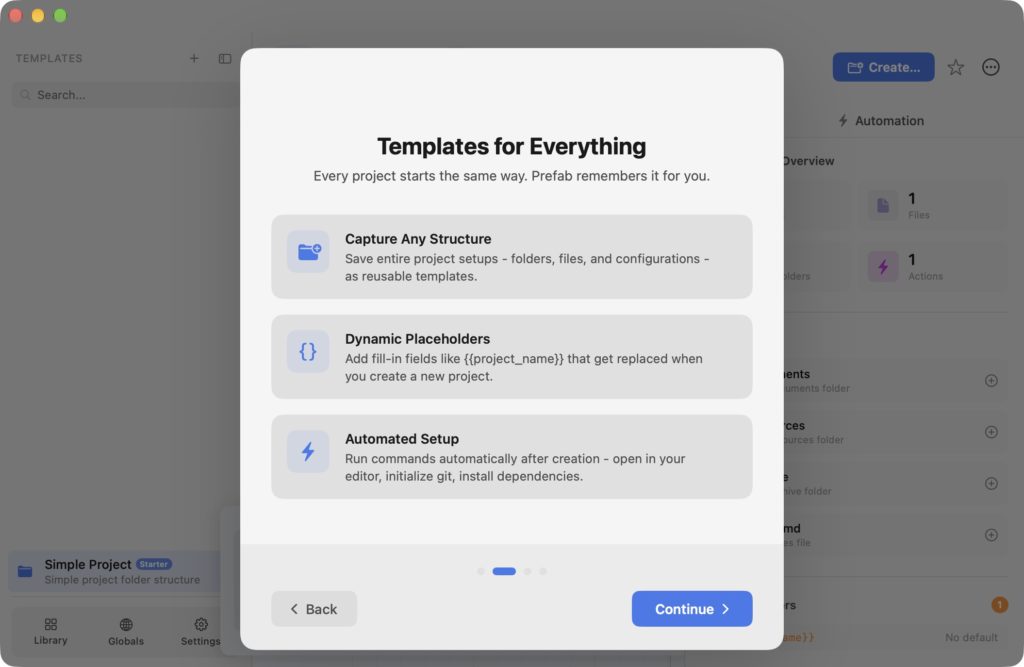Viewport: 1024px width, 667px height.
Task: Click the Globals globe icon
Action: click(x=126, y=625)
